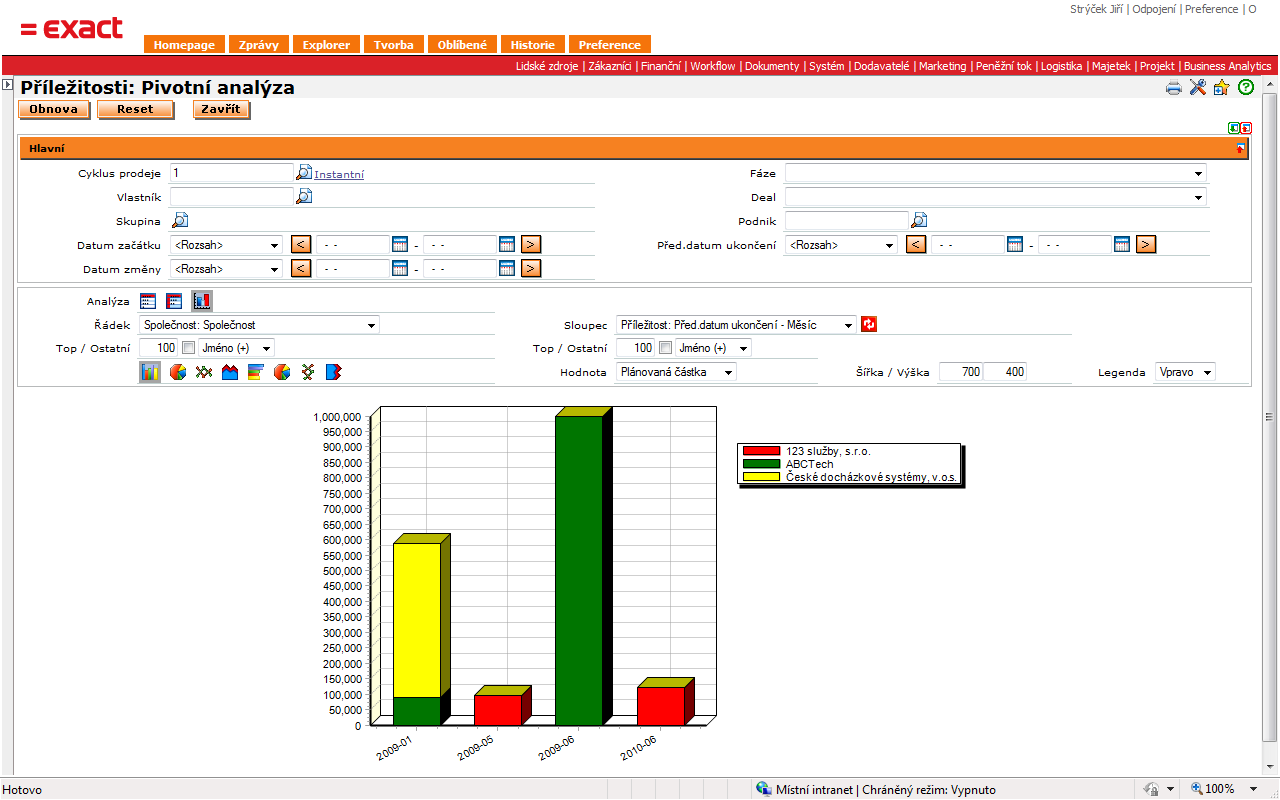Viewport: 1280px width, 800px height.
Task: Step Datum začátku back with < button
Action: pos(300,244)
